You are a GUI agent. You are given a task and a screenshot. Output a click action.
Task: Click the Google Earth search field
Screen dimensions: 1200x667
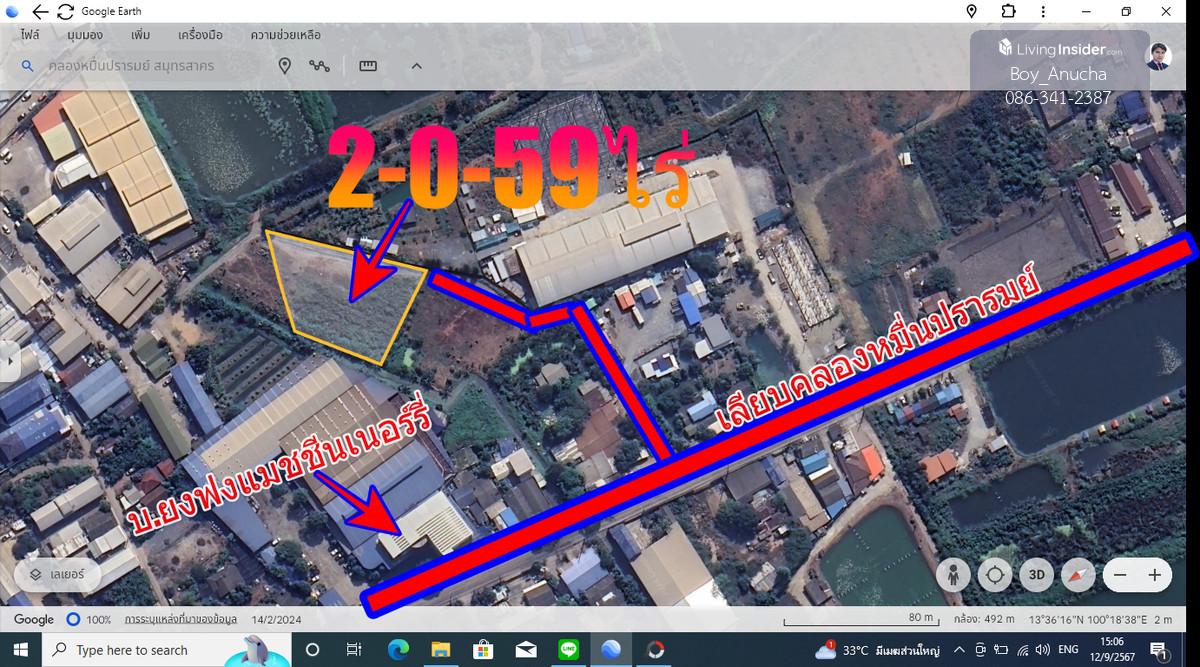(150, 66)
